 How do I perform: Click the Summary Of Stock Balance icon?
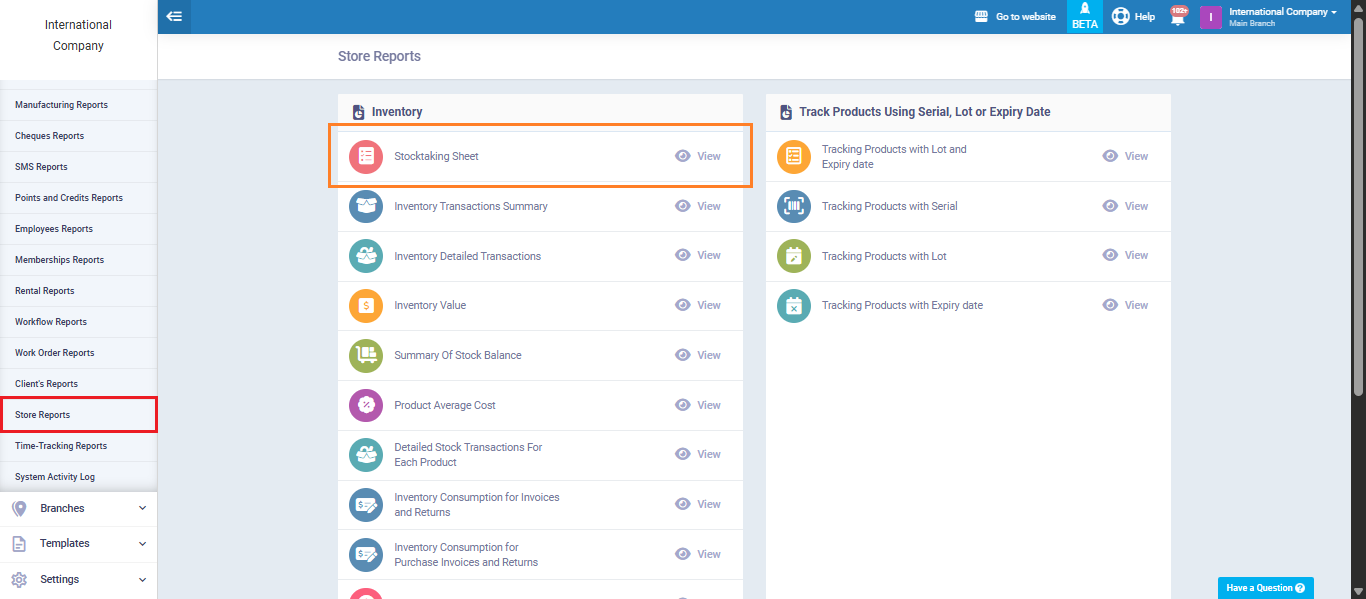[x=366, y=356]
